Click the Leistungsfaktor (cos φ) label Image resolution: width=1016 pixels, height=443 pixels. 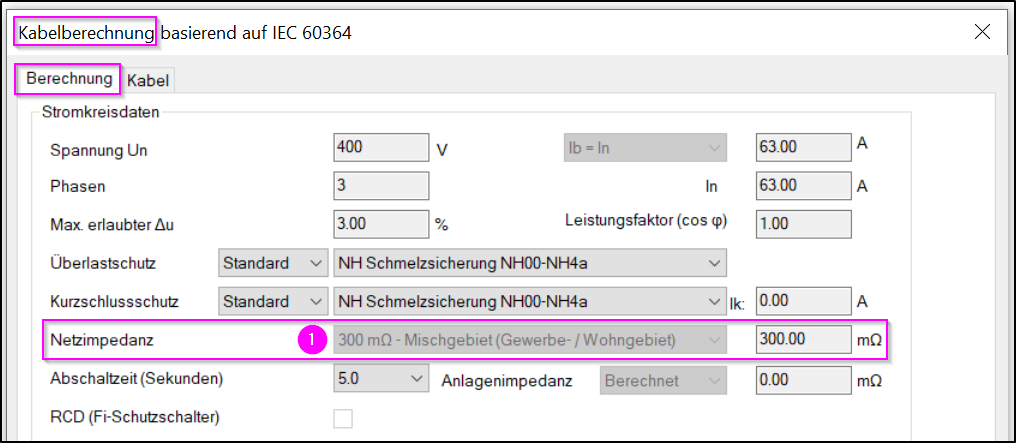646,222
